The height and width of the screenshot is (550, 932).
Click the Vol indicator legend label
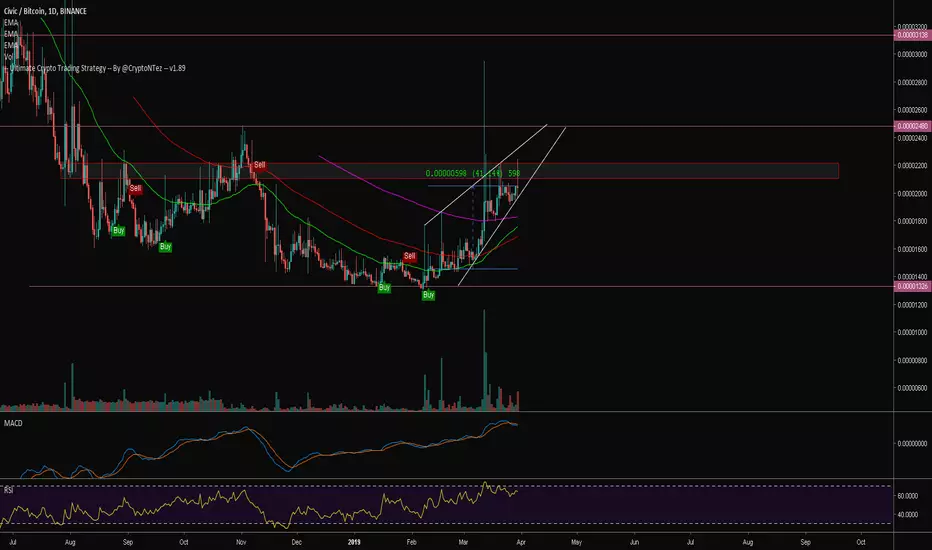(9, 56)
